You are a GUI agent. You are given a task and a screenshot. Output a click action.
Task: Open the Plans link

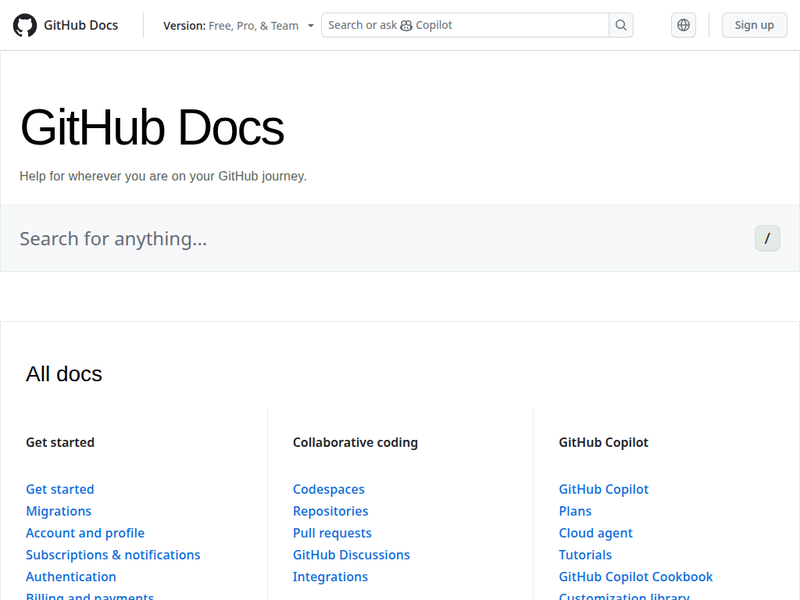pyautogui.click(x=575, y=511)
